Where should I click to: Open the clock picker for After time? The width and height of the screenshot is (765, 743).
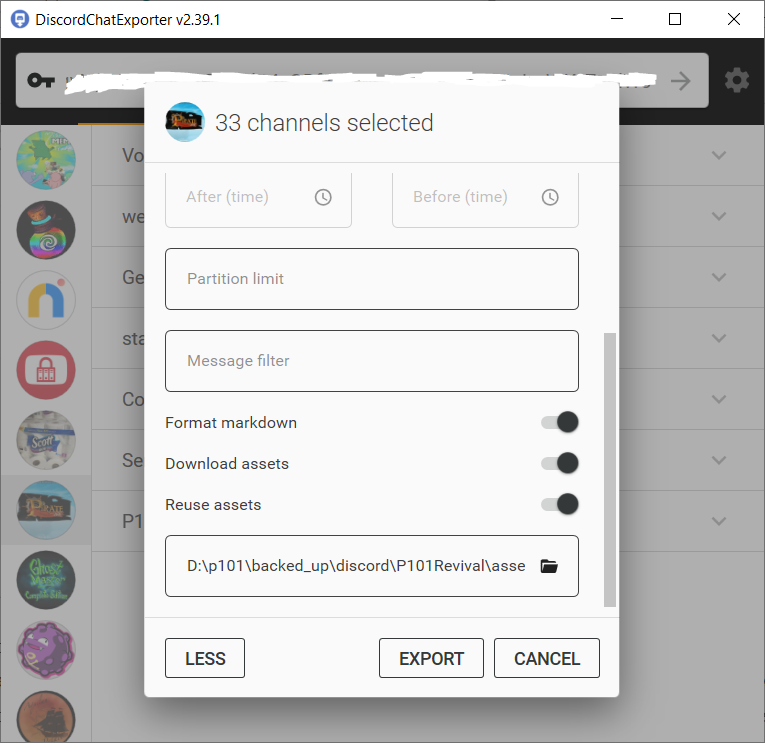coord(323,197)
